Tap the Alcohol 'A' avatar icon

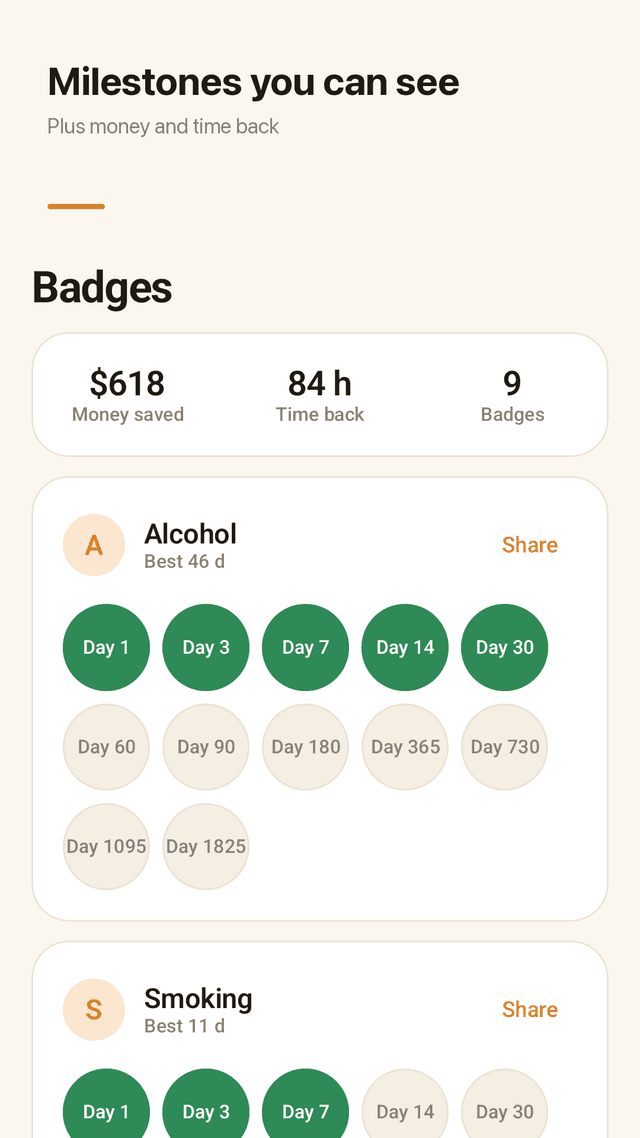pos(94,545)
